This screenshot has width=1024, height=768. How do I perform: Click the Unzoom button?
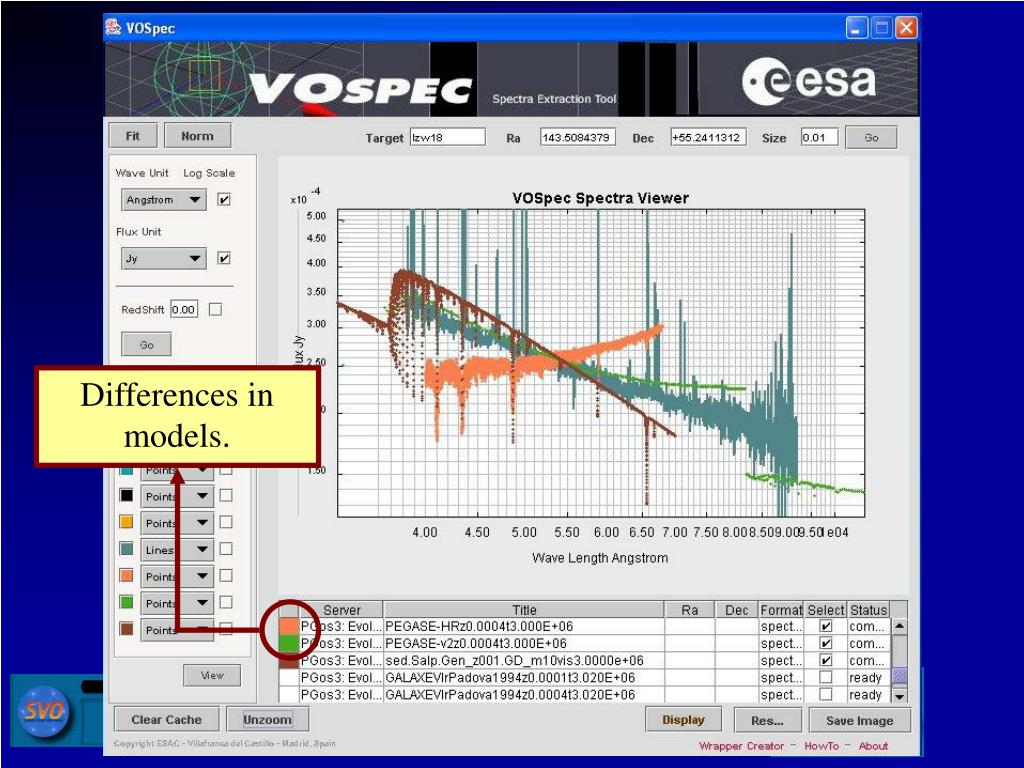coord(267,720)
